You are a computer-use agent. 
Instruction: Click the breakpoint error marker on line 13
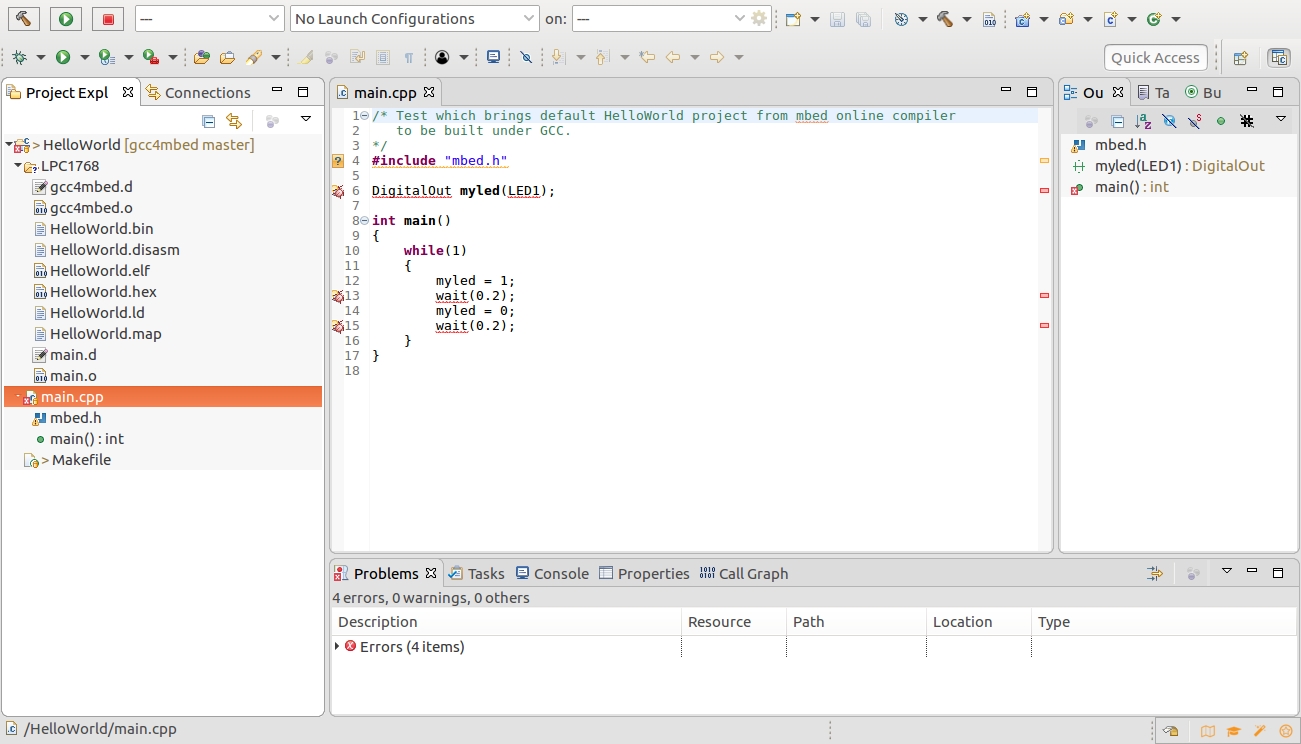click(x=338, y=296)
